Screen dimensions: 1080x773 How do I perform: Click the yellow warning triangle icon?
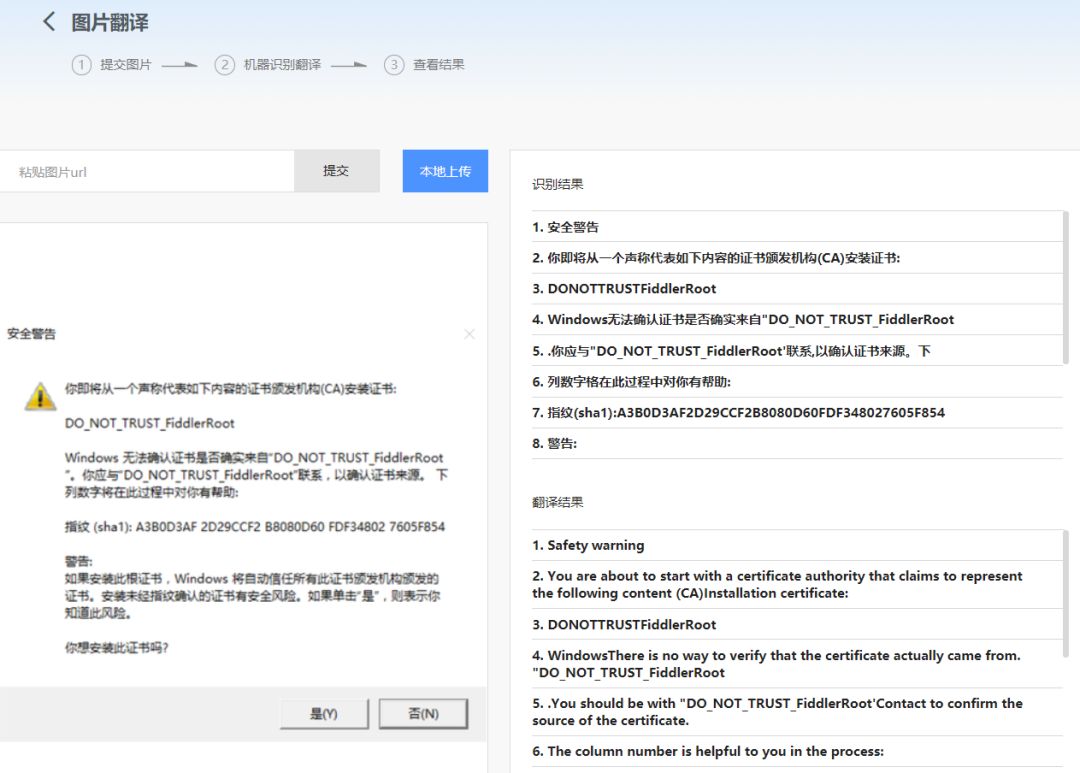coord(40,396)
